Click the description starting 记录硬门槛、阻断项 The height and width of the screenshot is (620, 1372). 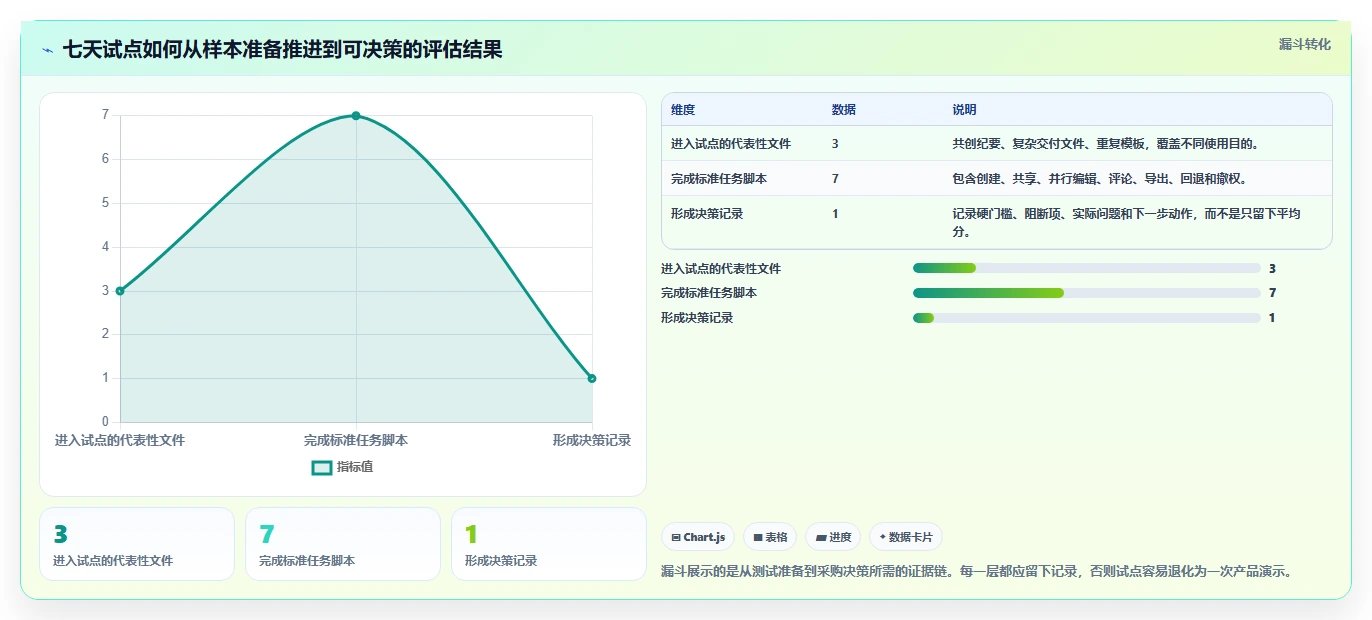point(1127,223)
